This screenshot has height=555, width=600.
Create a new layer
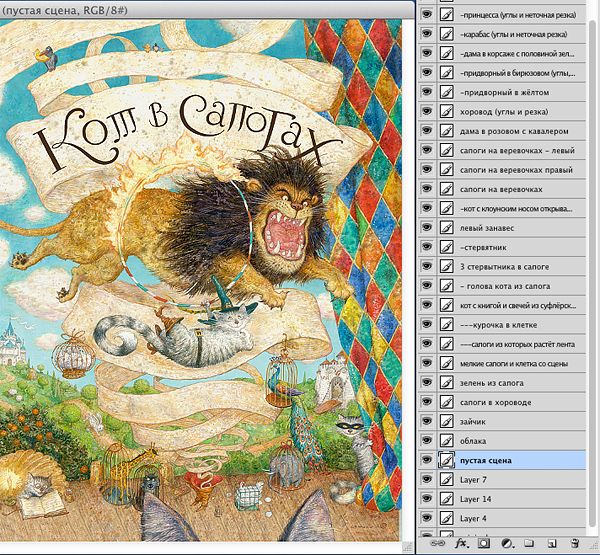(551, 544)
